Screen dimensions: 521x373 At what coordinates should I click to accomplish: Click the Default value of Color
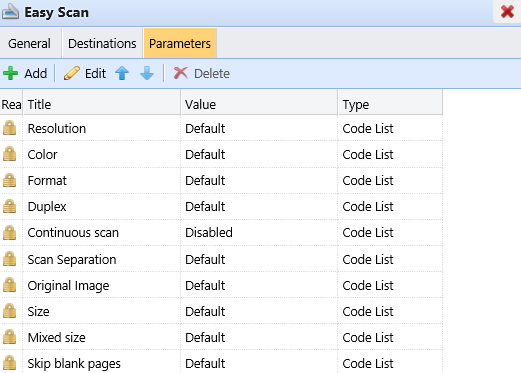[205, 155]
